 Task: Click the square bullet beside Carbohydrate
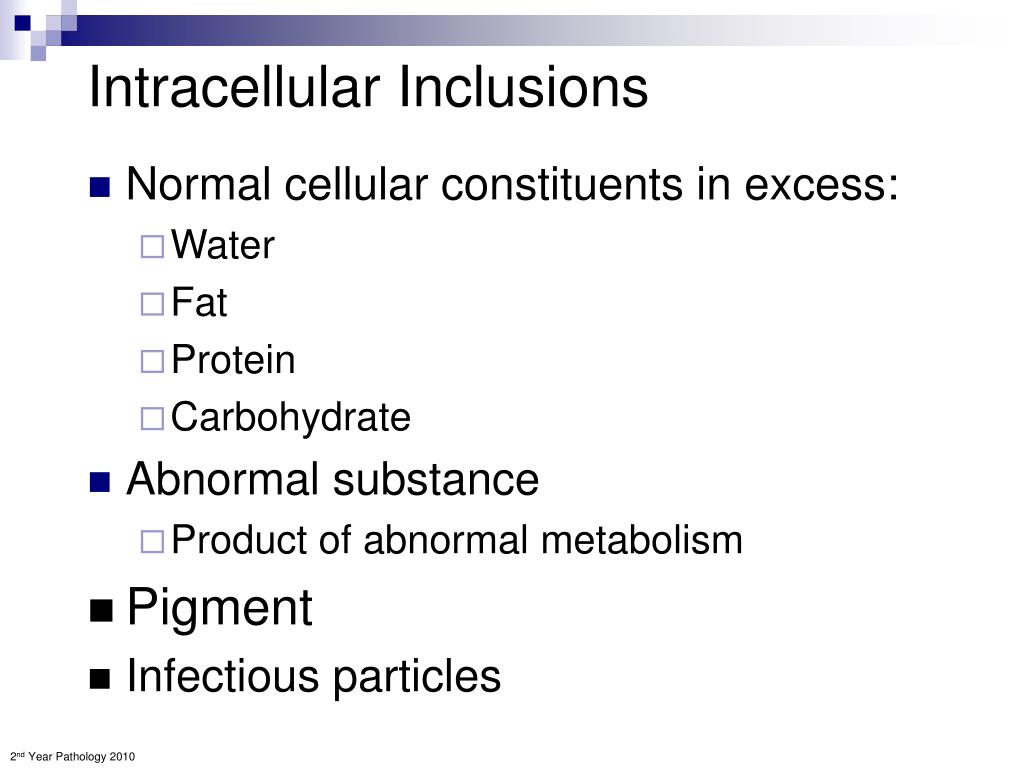pyautogui.click(x=152, y=419)
